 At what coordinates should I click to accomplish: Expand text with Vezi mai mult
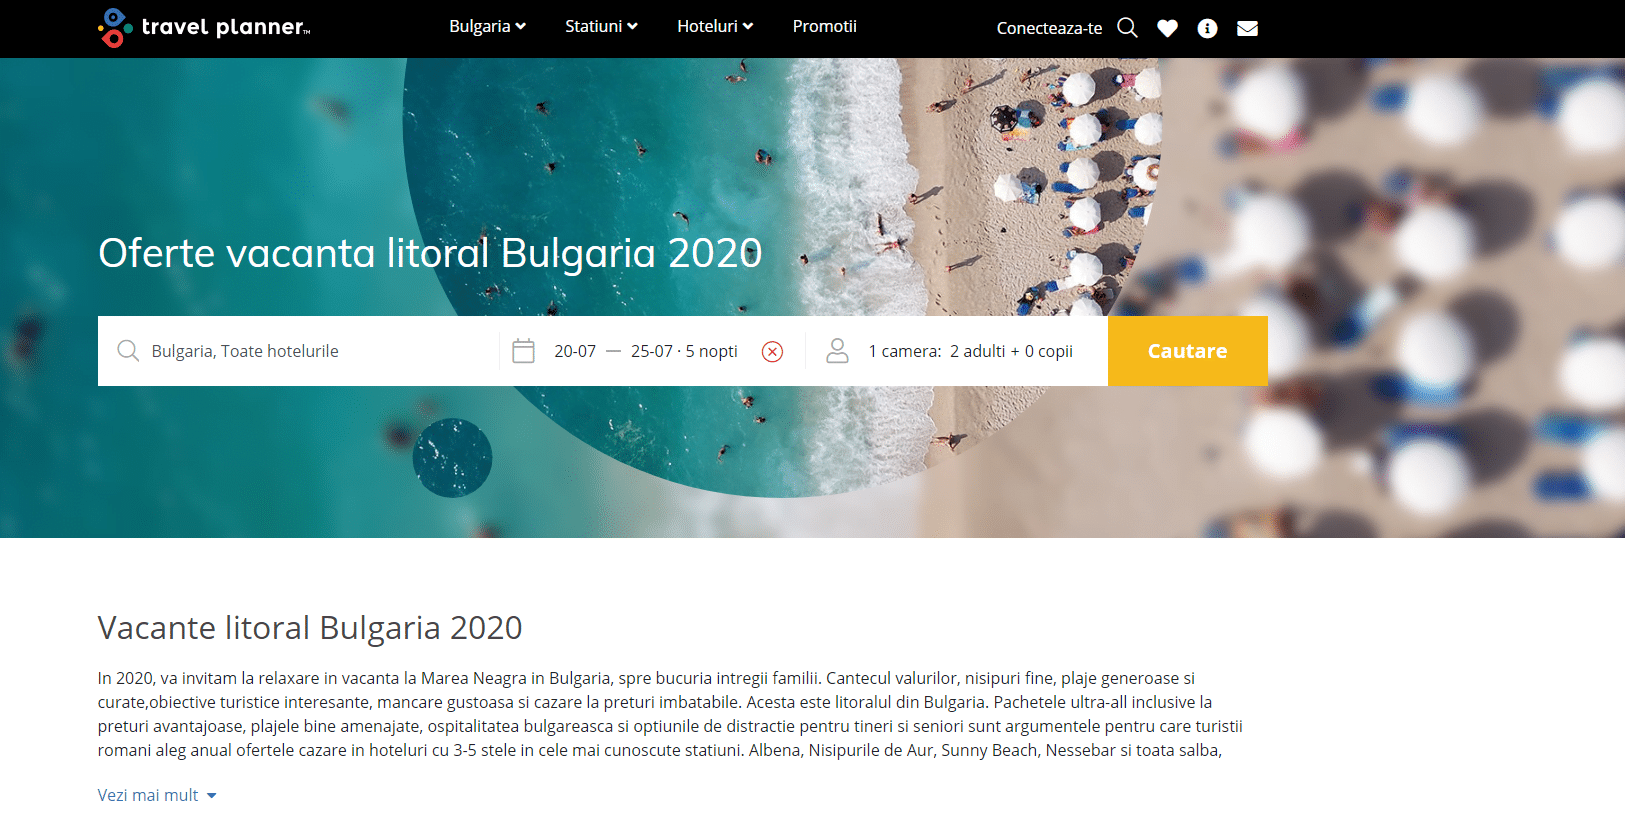[157, 795]
